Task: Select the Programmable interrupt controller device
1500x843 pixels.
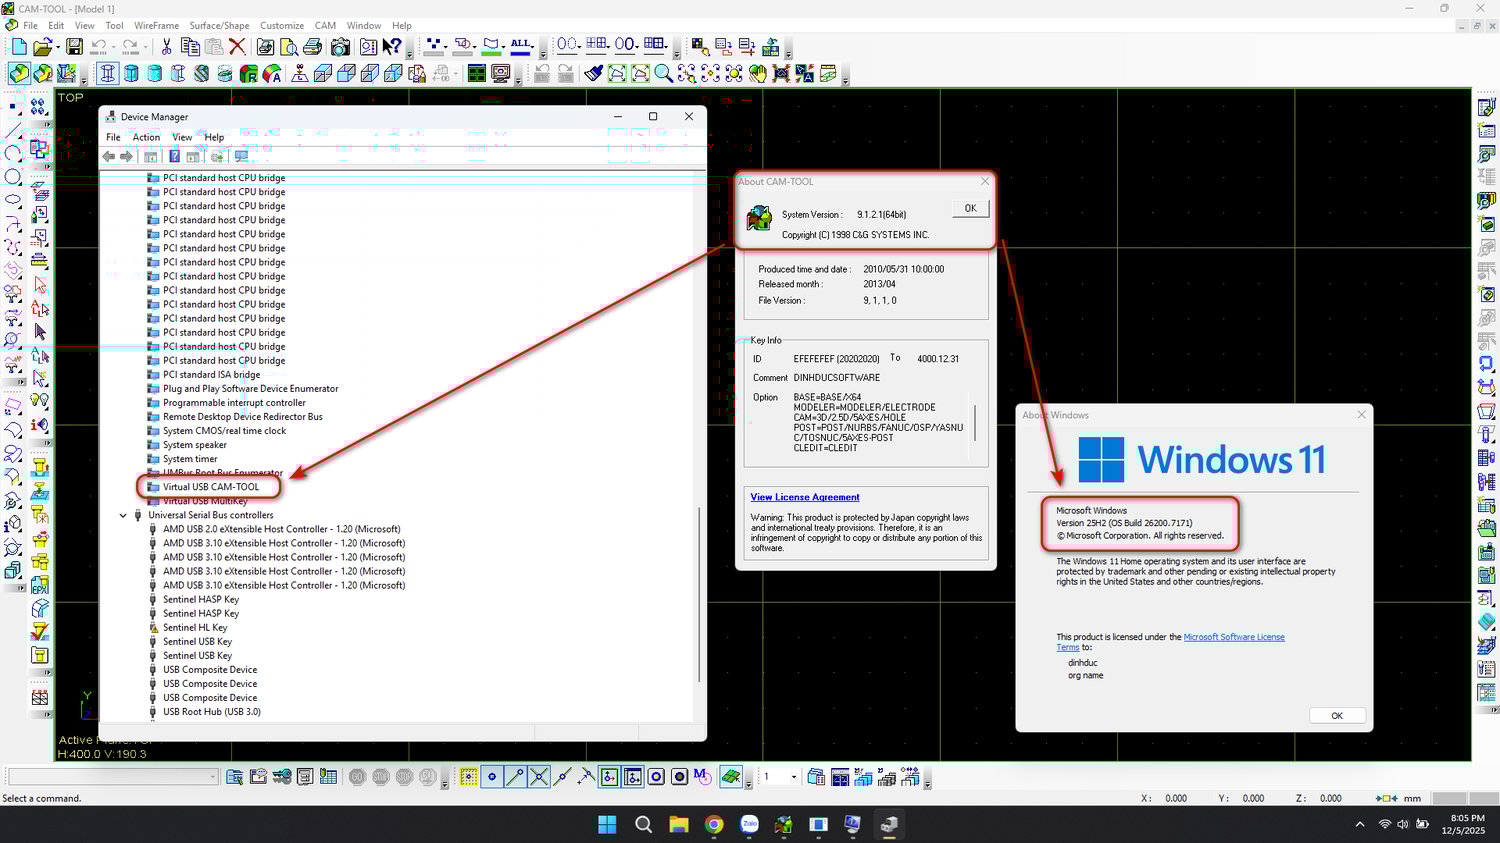Action: (235, 403)
